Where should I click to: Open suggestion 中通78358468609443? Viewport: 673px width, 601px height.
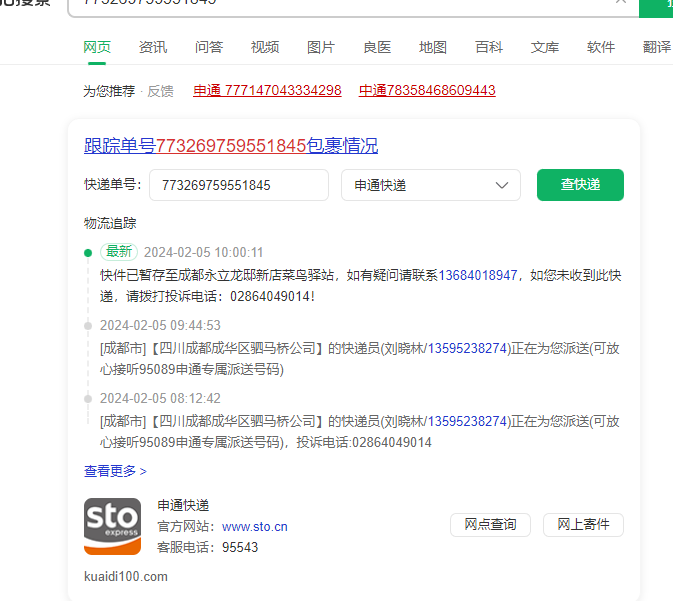[x=427, y=91]
